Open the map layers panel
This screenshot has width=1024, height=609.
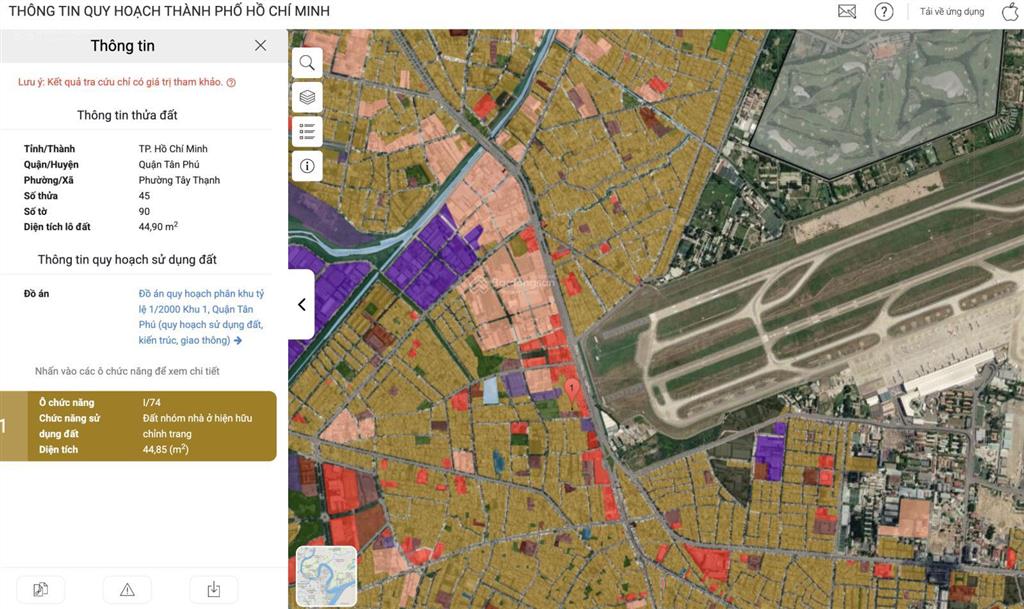click(x=307, y=97)
